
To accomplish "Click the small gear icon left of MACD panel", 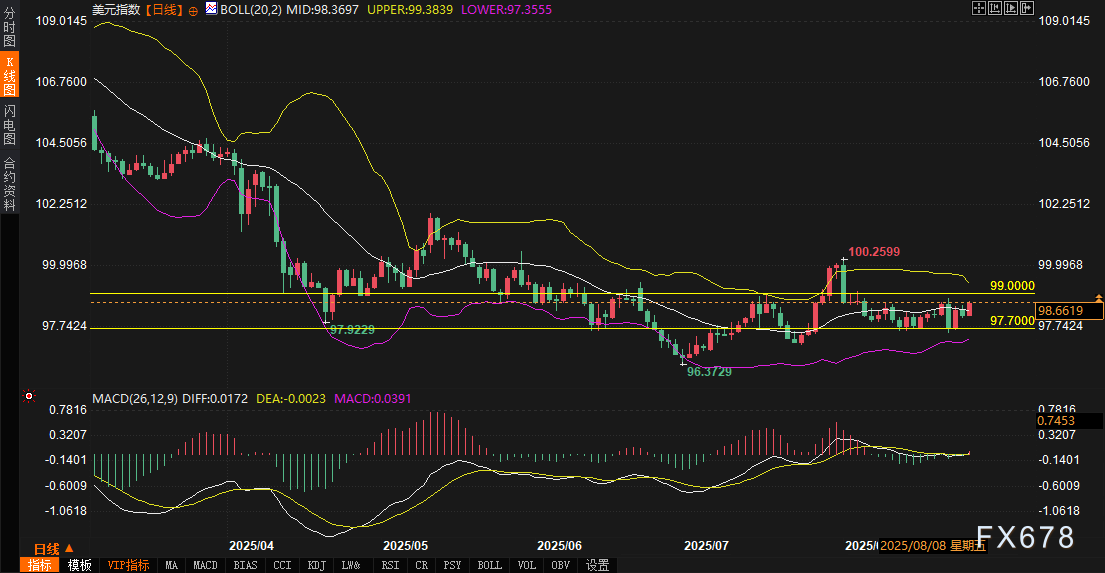I will pyautogui.click(x=28, y=398).
